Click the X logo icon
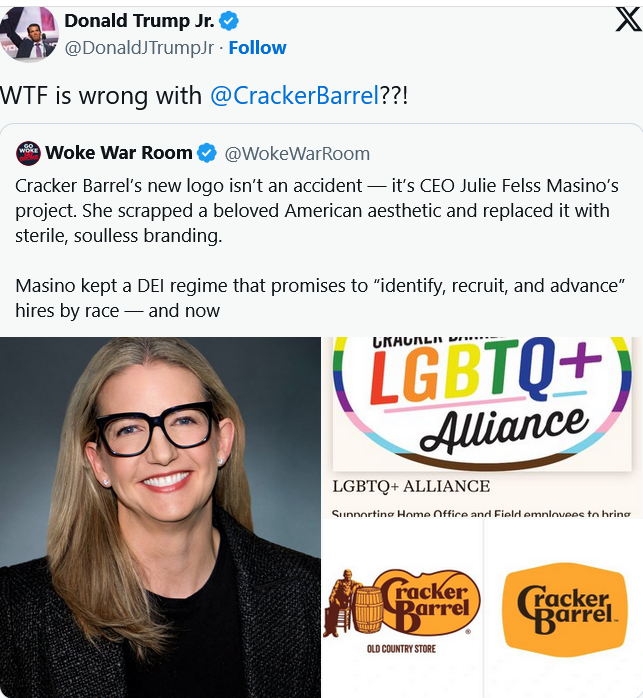Image resolution: width=643 pixels, height=698 pixels. (x=628, y=20)
